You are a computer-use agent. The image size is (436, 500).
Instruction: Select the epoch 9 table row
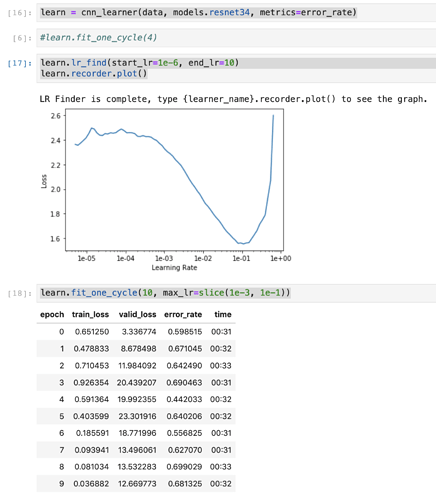click(x=136, y=484)
